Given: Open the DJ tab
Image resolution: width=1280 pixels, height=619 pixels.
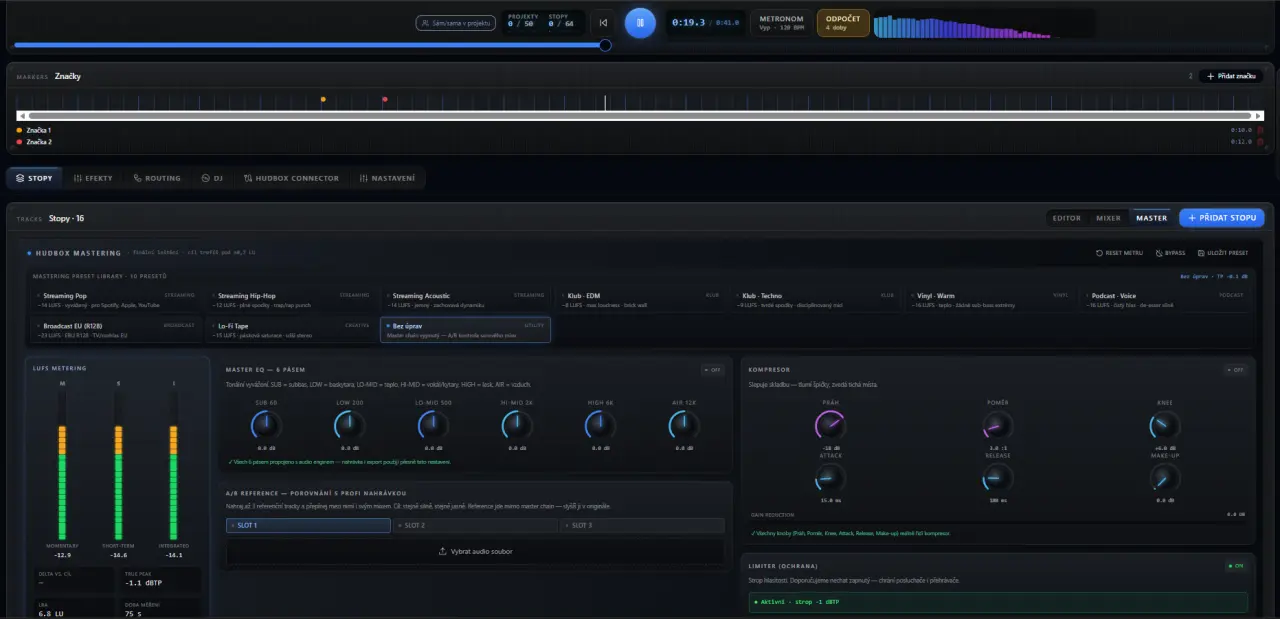Looking at the screenshot, I should click(x=212, y=178).
